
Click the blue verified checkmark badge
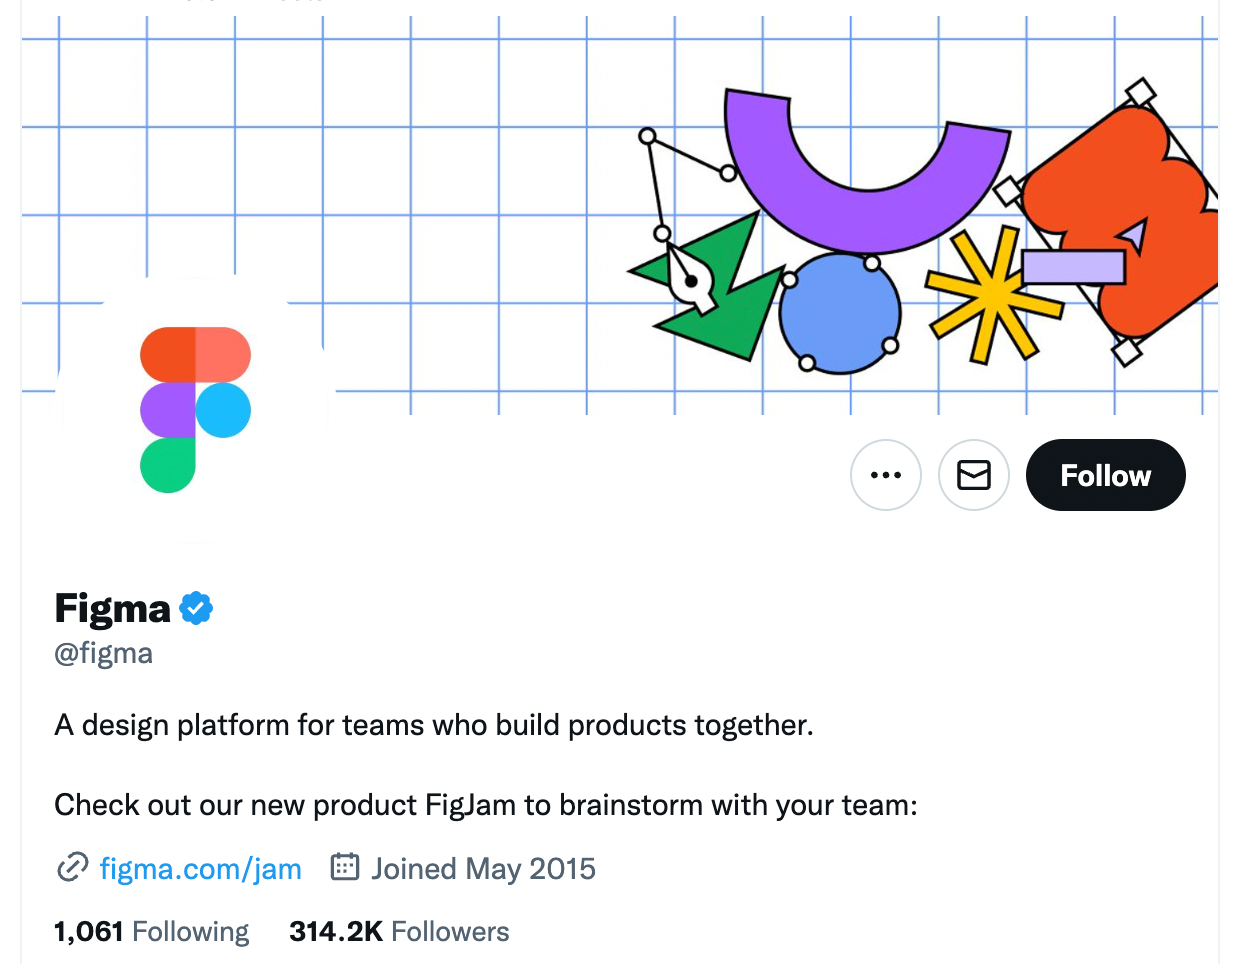pyautogui.click(x=196, y=608)
